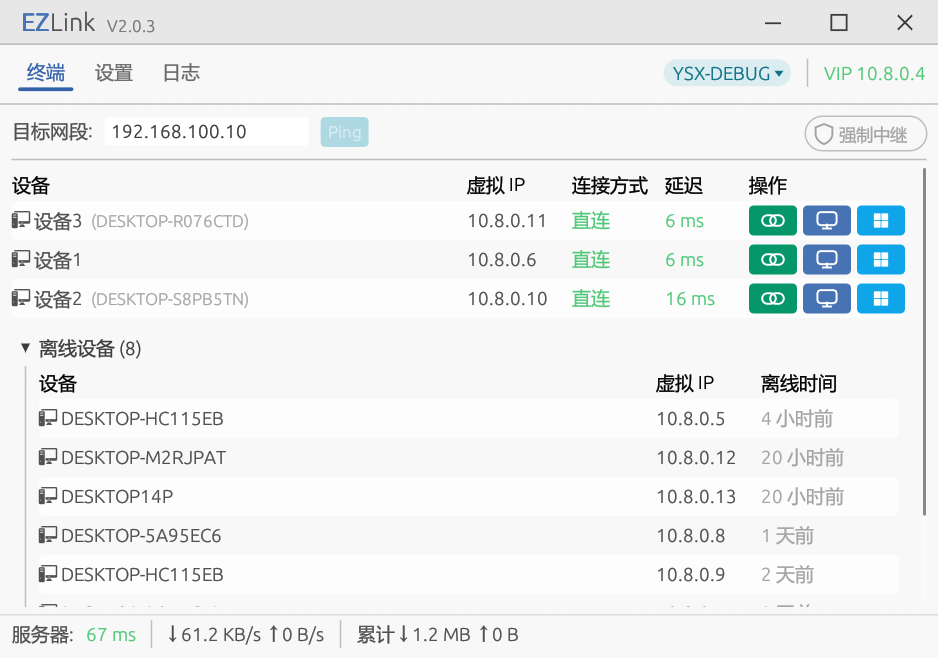
Task: Toggle the 强制中继 force relay button
Action: coord(866,134)
